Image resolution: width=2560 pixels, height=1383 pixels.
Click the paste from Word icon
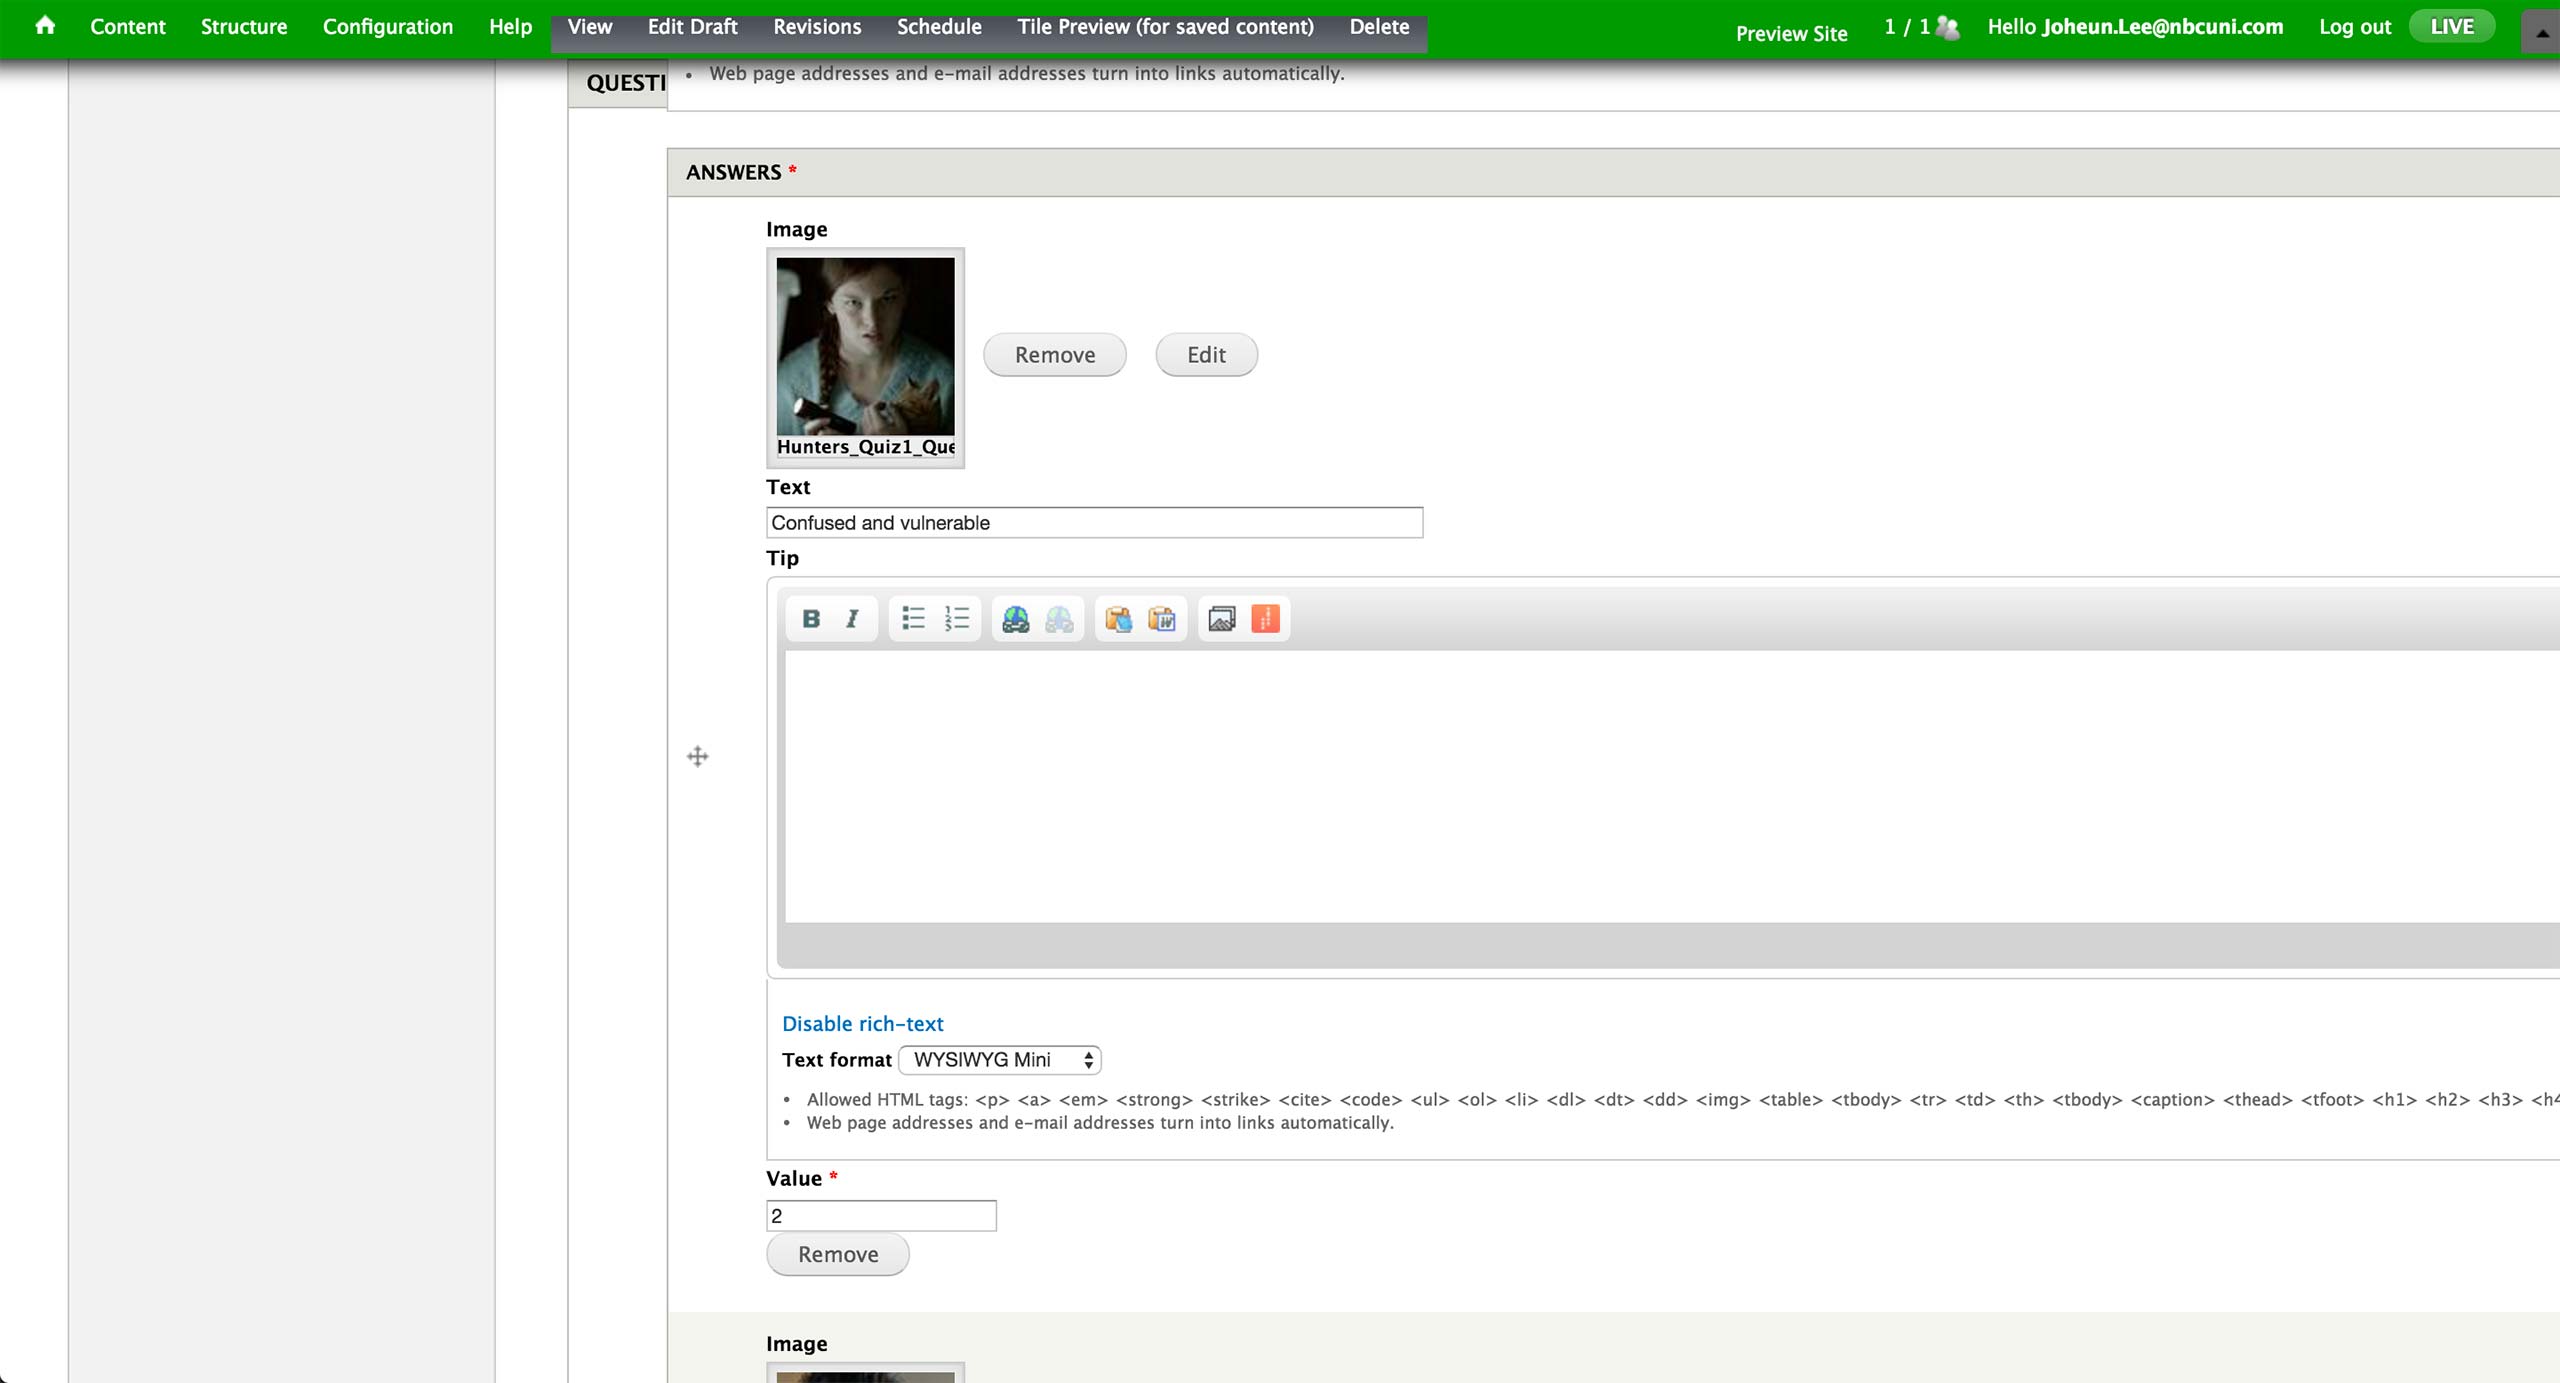tap(1162, 619)
